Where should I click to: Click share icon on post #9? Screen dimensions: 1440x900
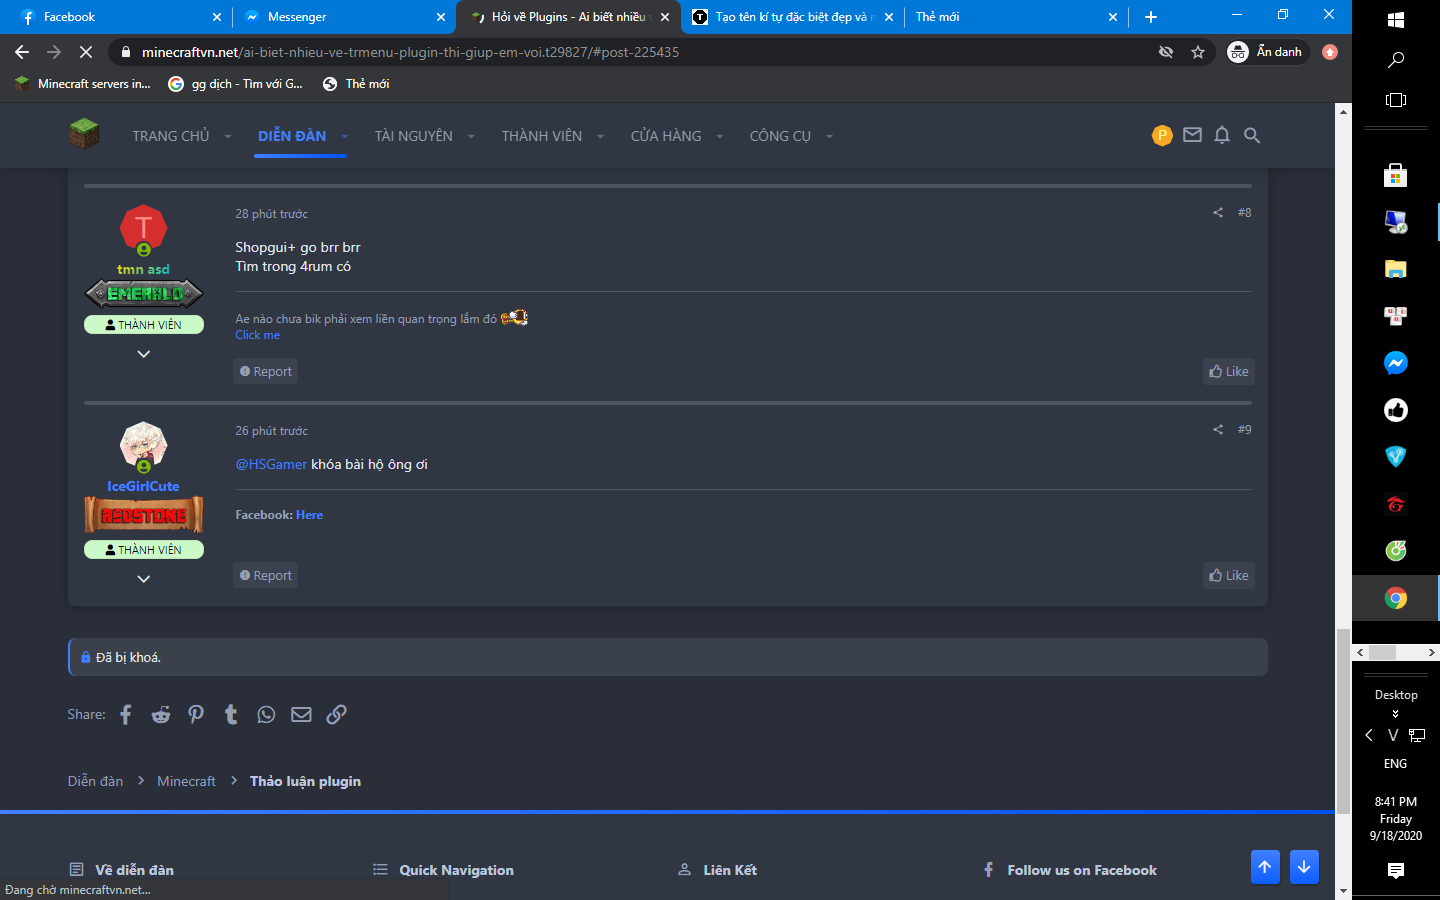pyautogui.click(x=1218, y=429)
